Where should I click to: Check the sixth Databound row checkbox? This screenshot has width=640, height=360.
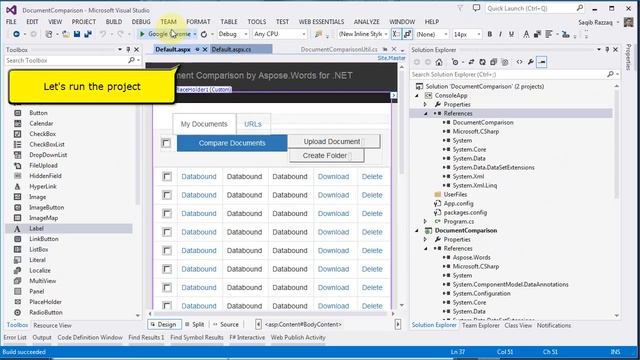(x=167, y=269)
